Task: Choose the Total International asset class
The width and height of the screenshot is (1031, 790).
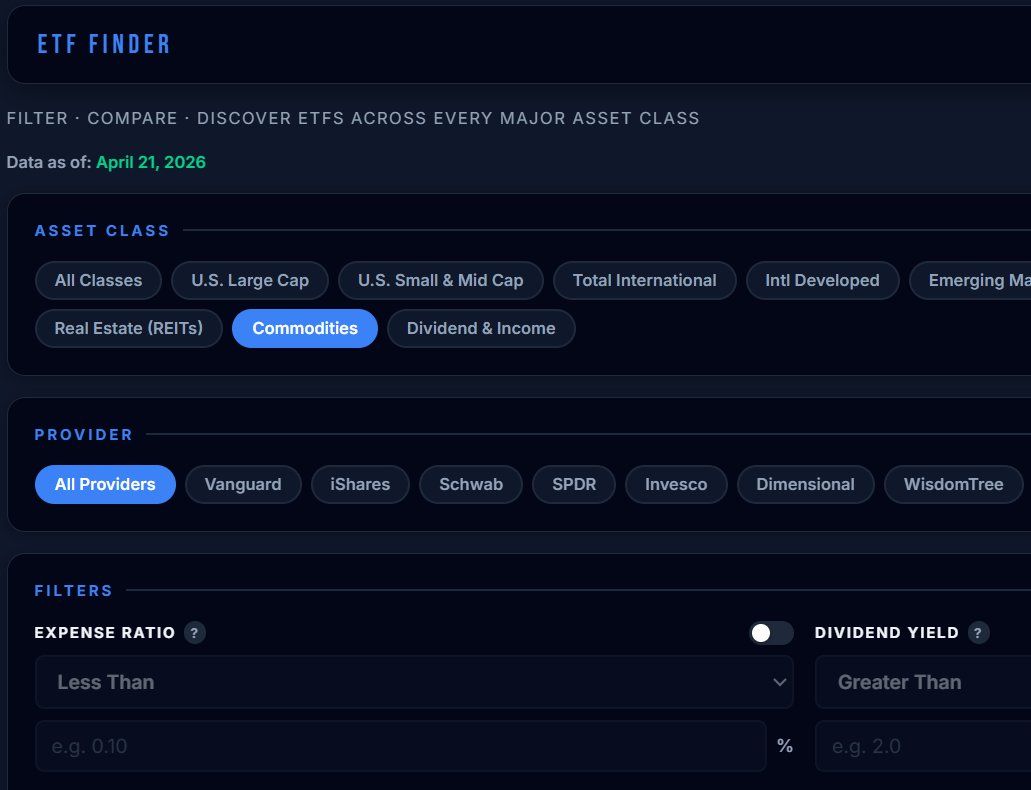Action: (644, 280)
